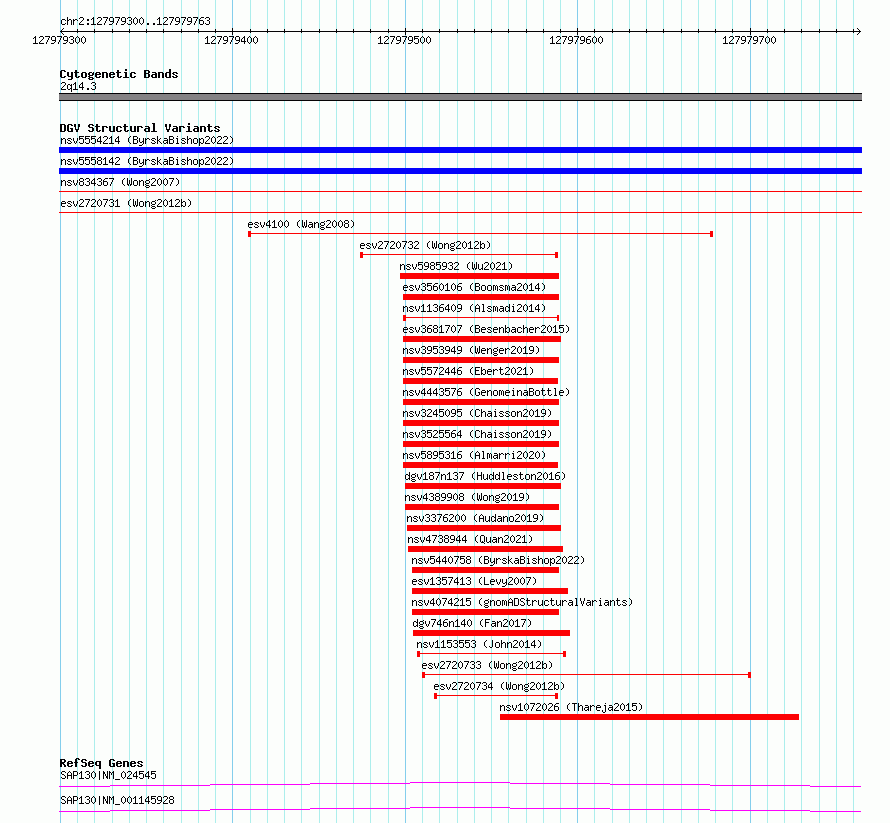Screen dimensions: 890x823
Task: Click nsv4443576 (GenomeinaBottle) label
Action: [486, 392]
